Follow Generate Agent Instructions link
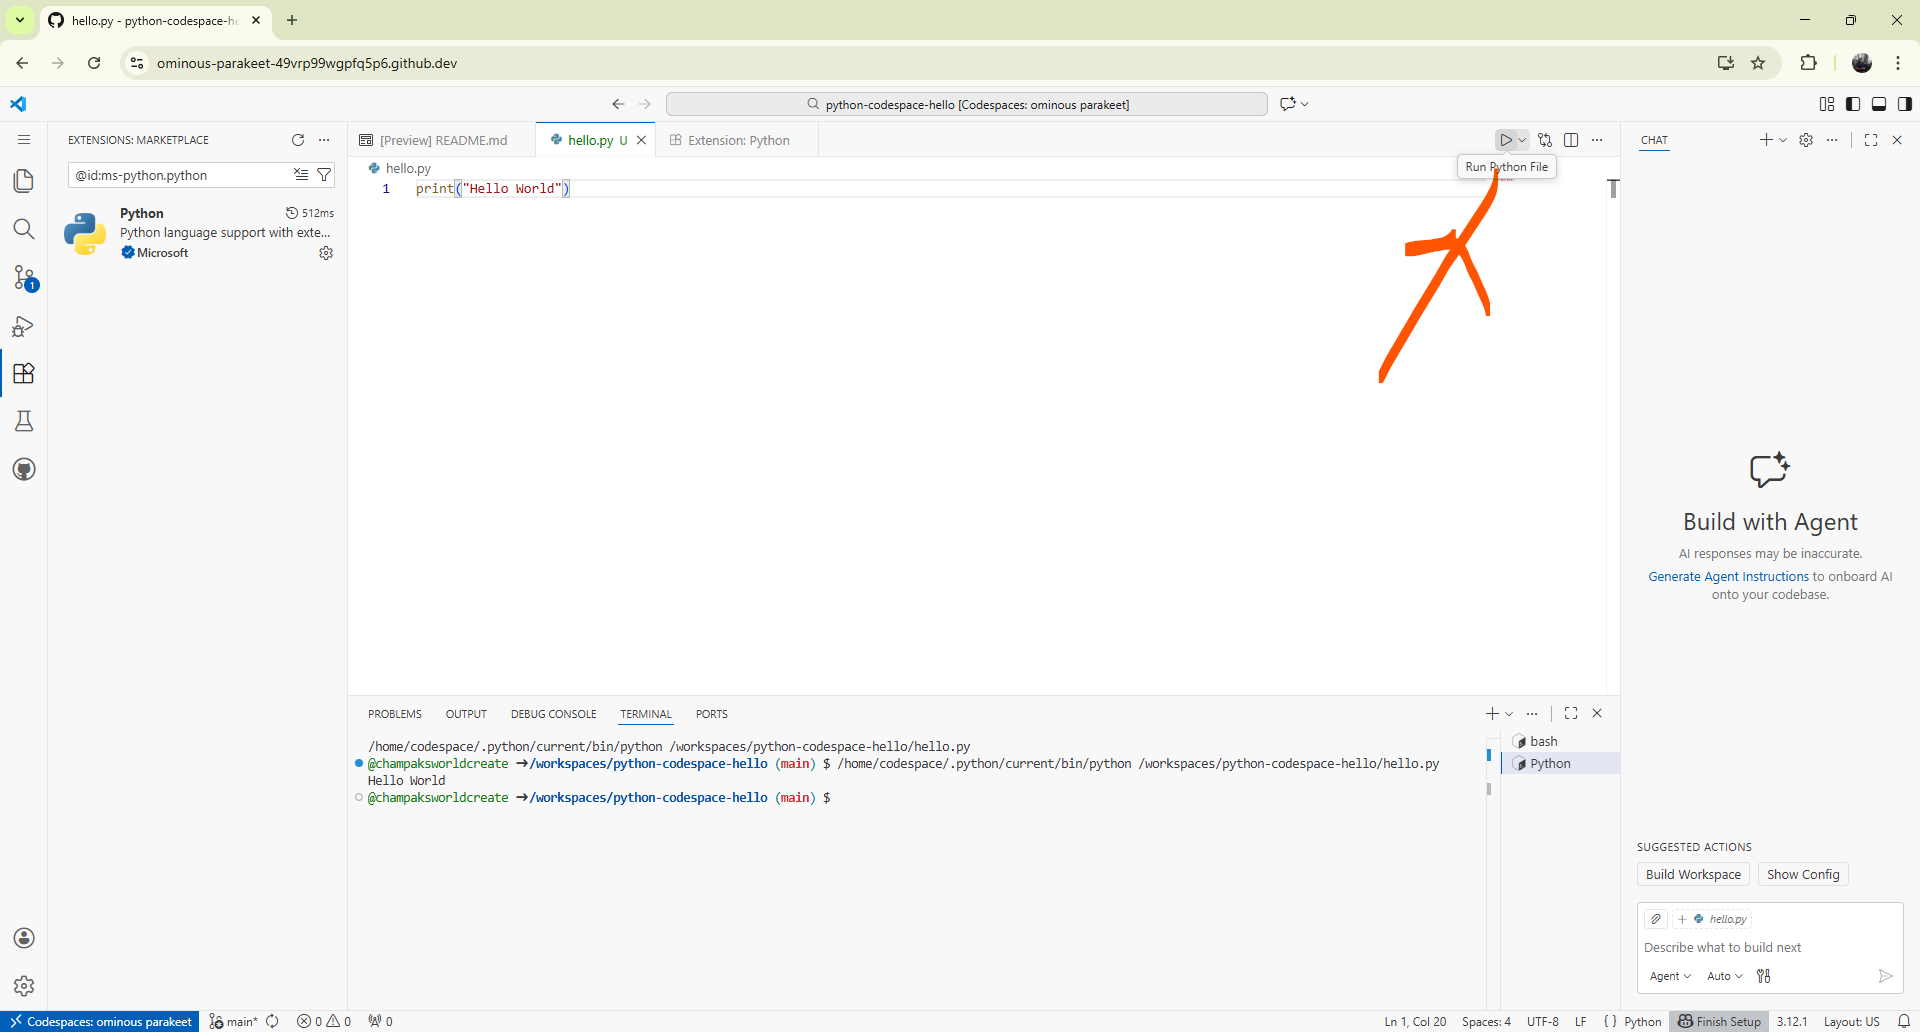This screenshot has height=1032, width=1920. (x=1728, y=577)
